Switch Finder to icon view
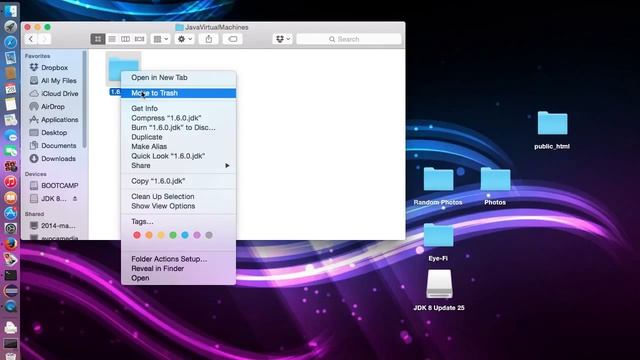The image size is (640, 360). click(98, 39)
